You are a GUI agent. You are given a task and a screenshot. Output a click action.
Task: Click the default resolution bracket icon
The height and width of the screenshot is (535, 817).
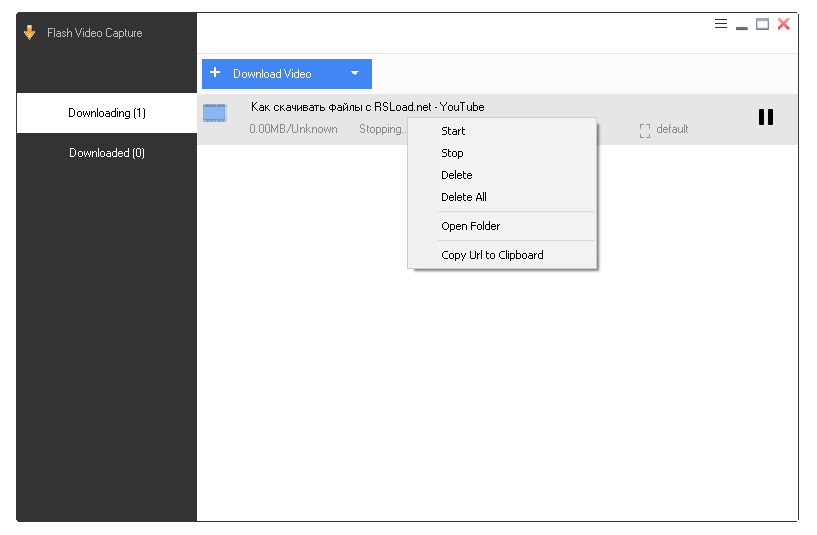point(645,130)
